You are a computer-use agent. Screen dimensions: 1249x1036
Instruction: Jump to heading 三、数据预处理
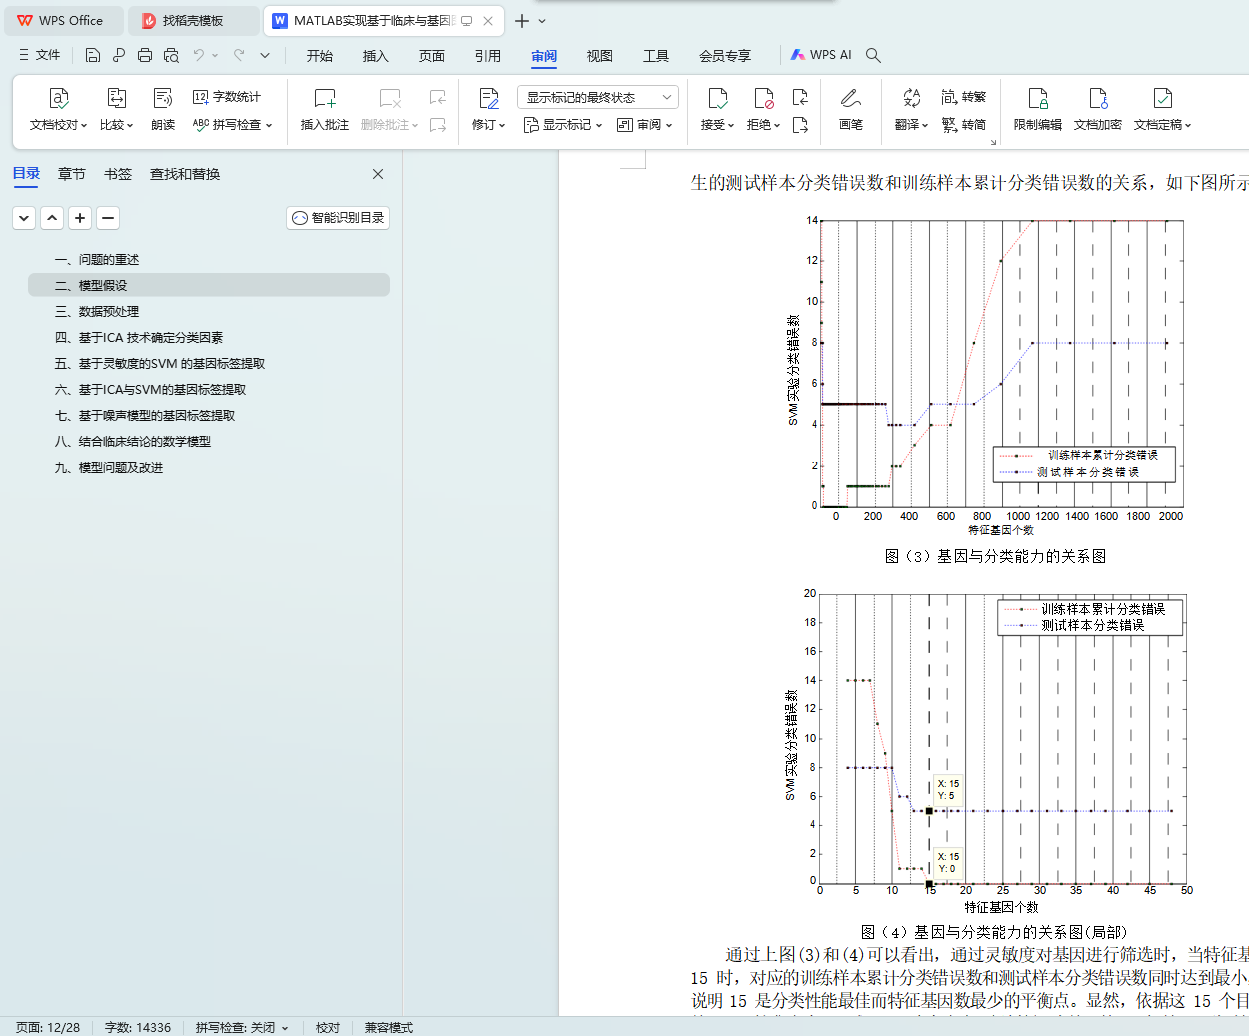pos(97,312)
